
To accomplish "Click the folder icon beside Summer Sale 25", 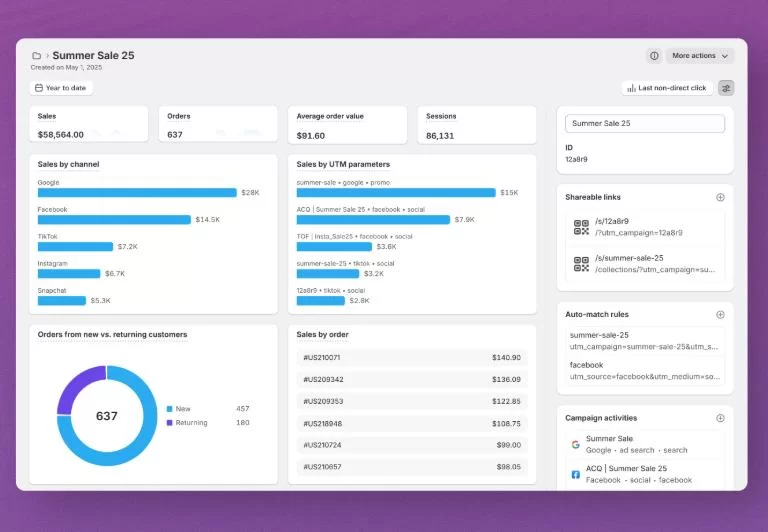I will click(36, 56).
